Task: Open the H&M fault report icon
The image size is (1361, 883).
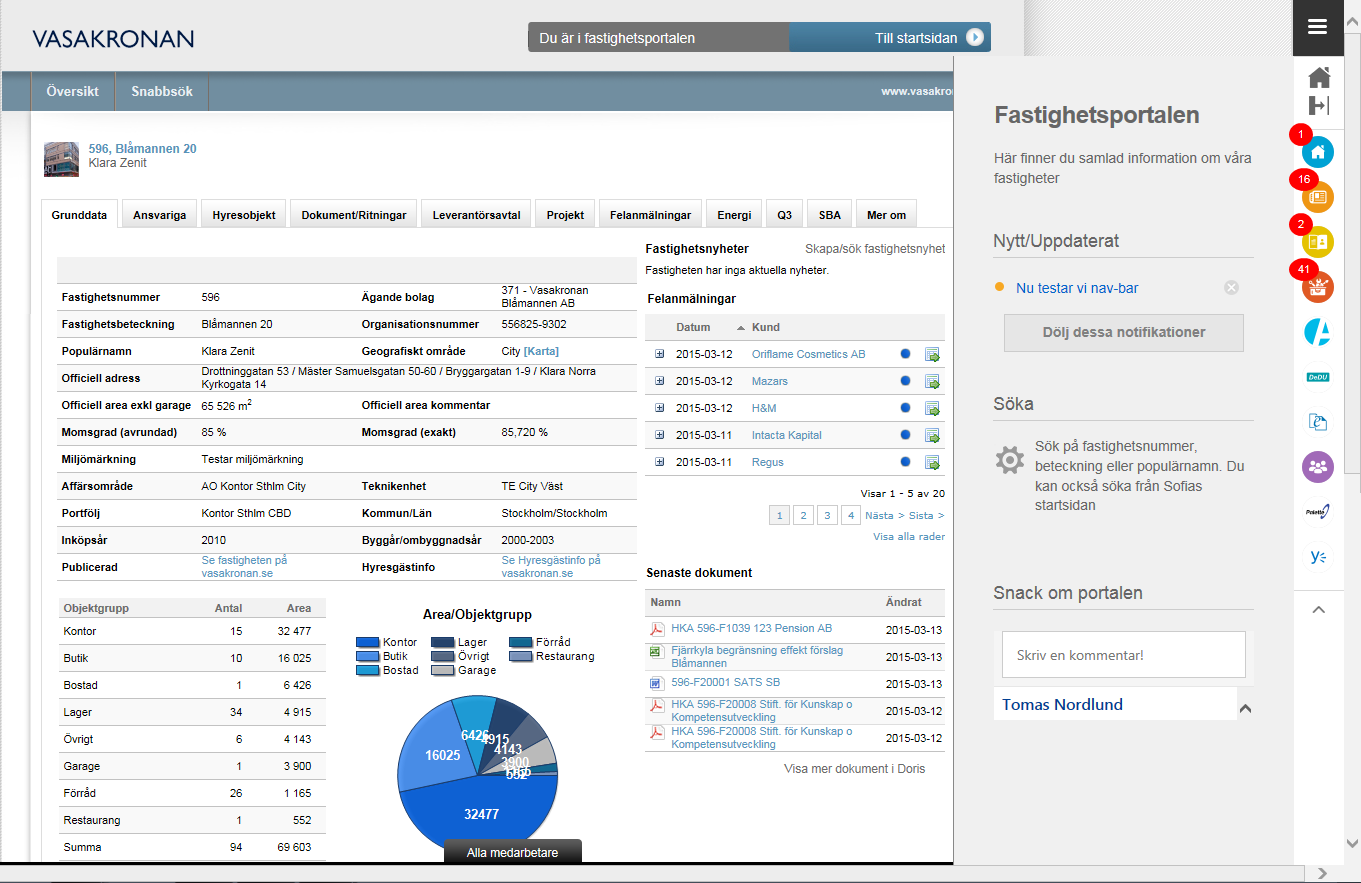Action: 932,408
